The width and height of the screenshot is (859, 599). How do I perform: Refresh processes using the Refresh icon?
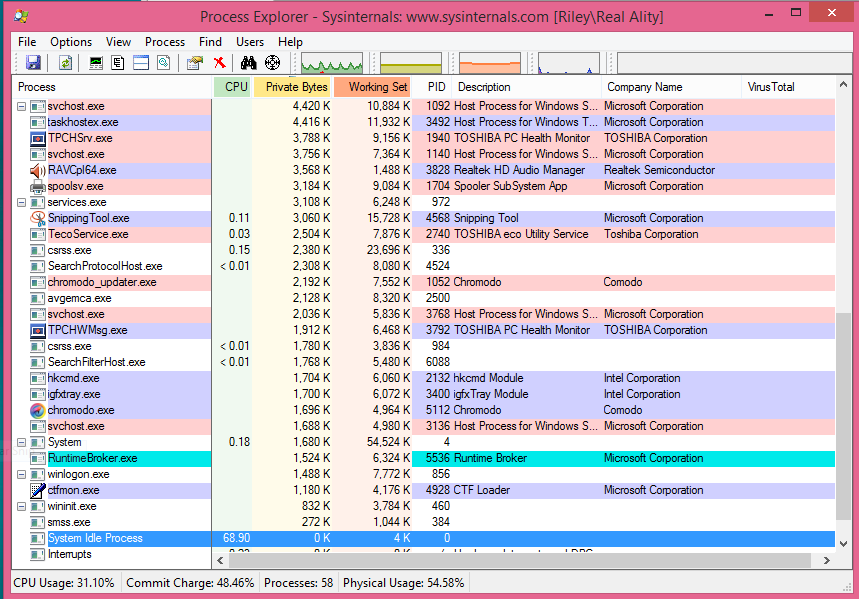[x=64, y=62]
